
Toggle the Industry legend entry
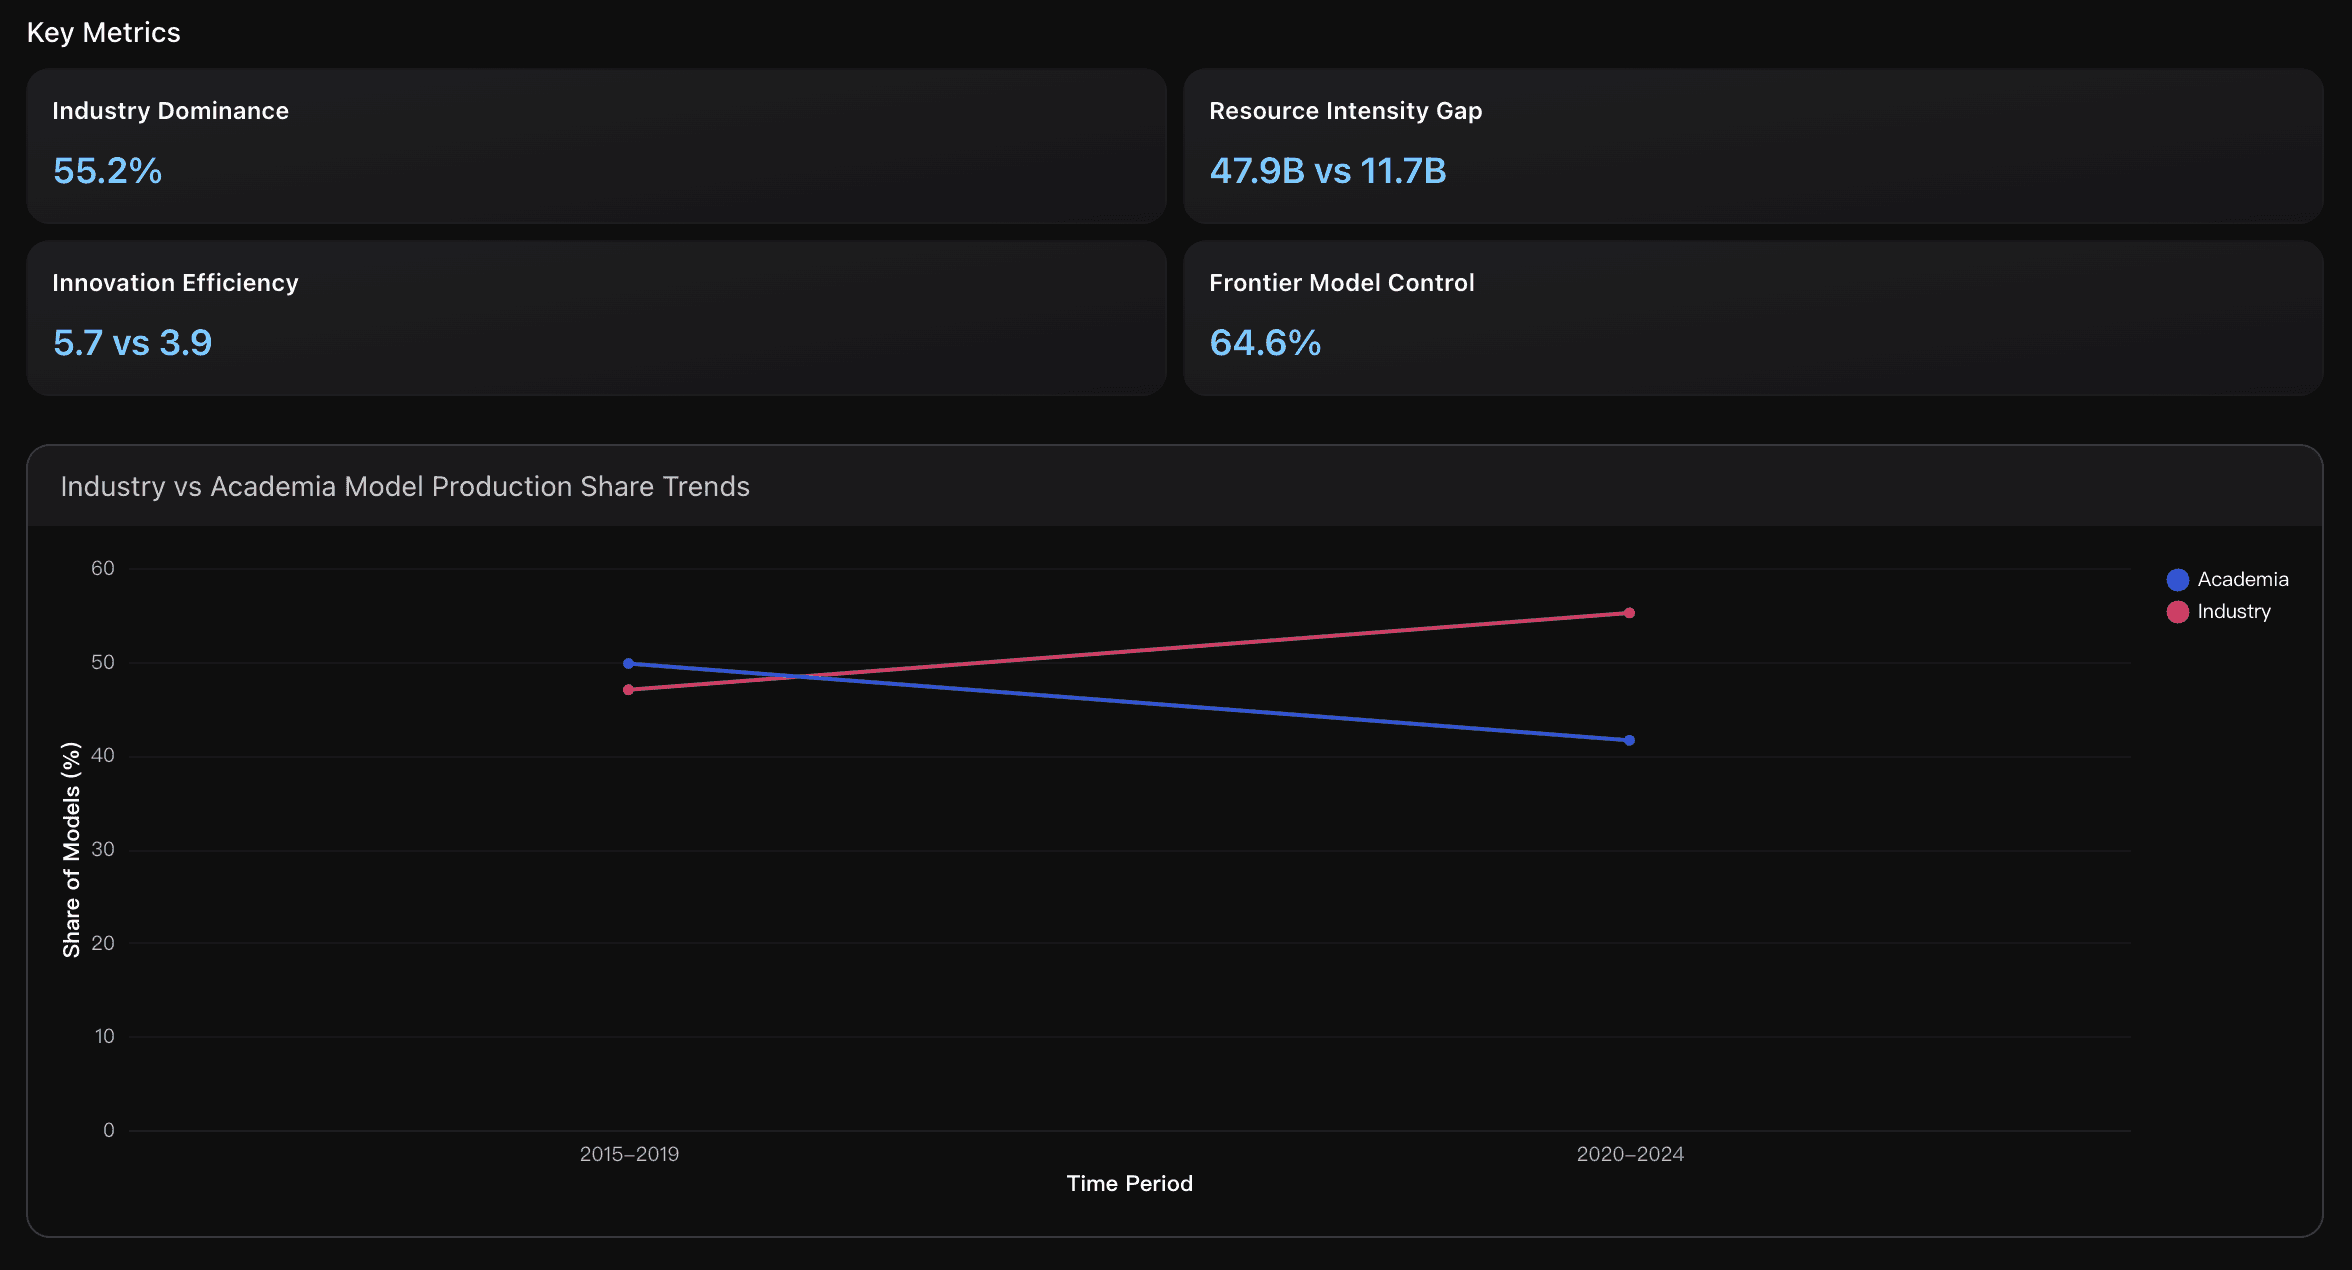[2233, 611]
